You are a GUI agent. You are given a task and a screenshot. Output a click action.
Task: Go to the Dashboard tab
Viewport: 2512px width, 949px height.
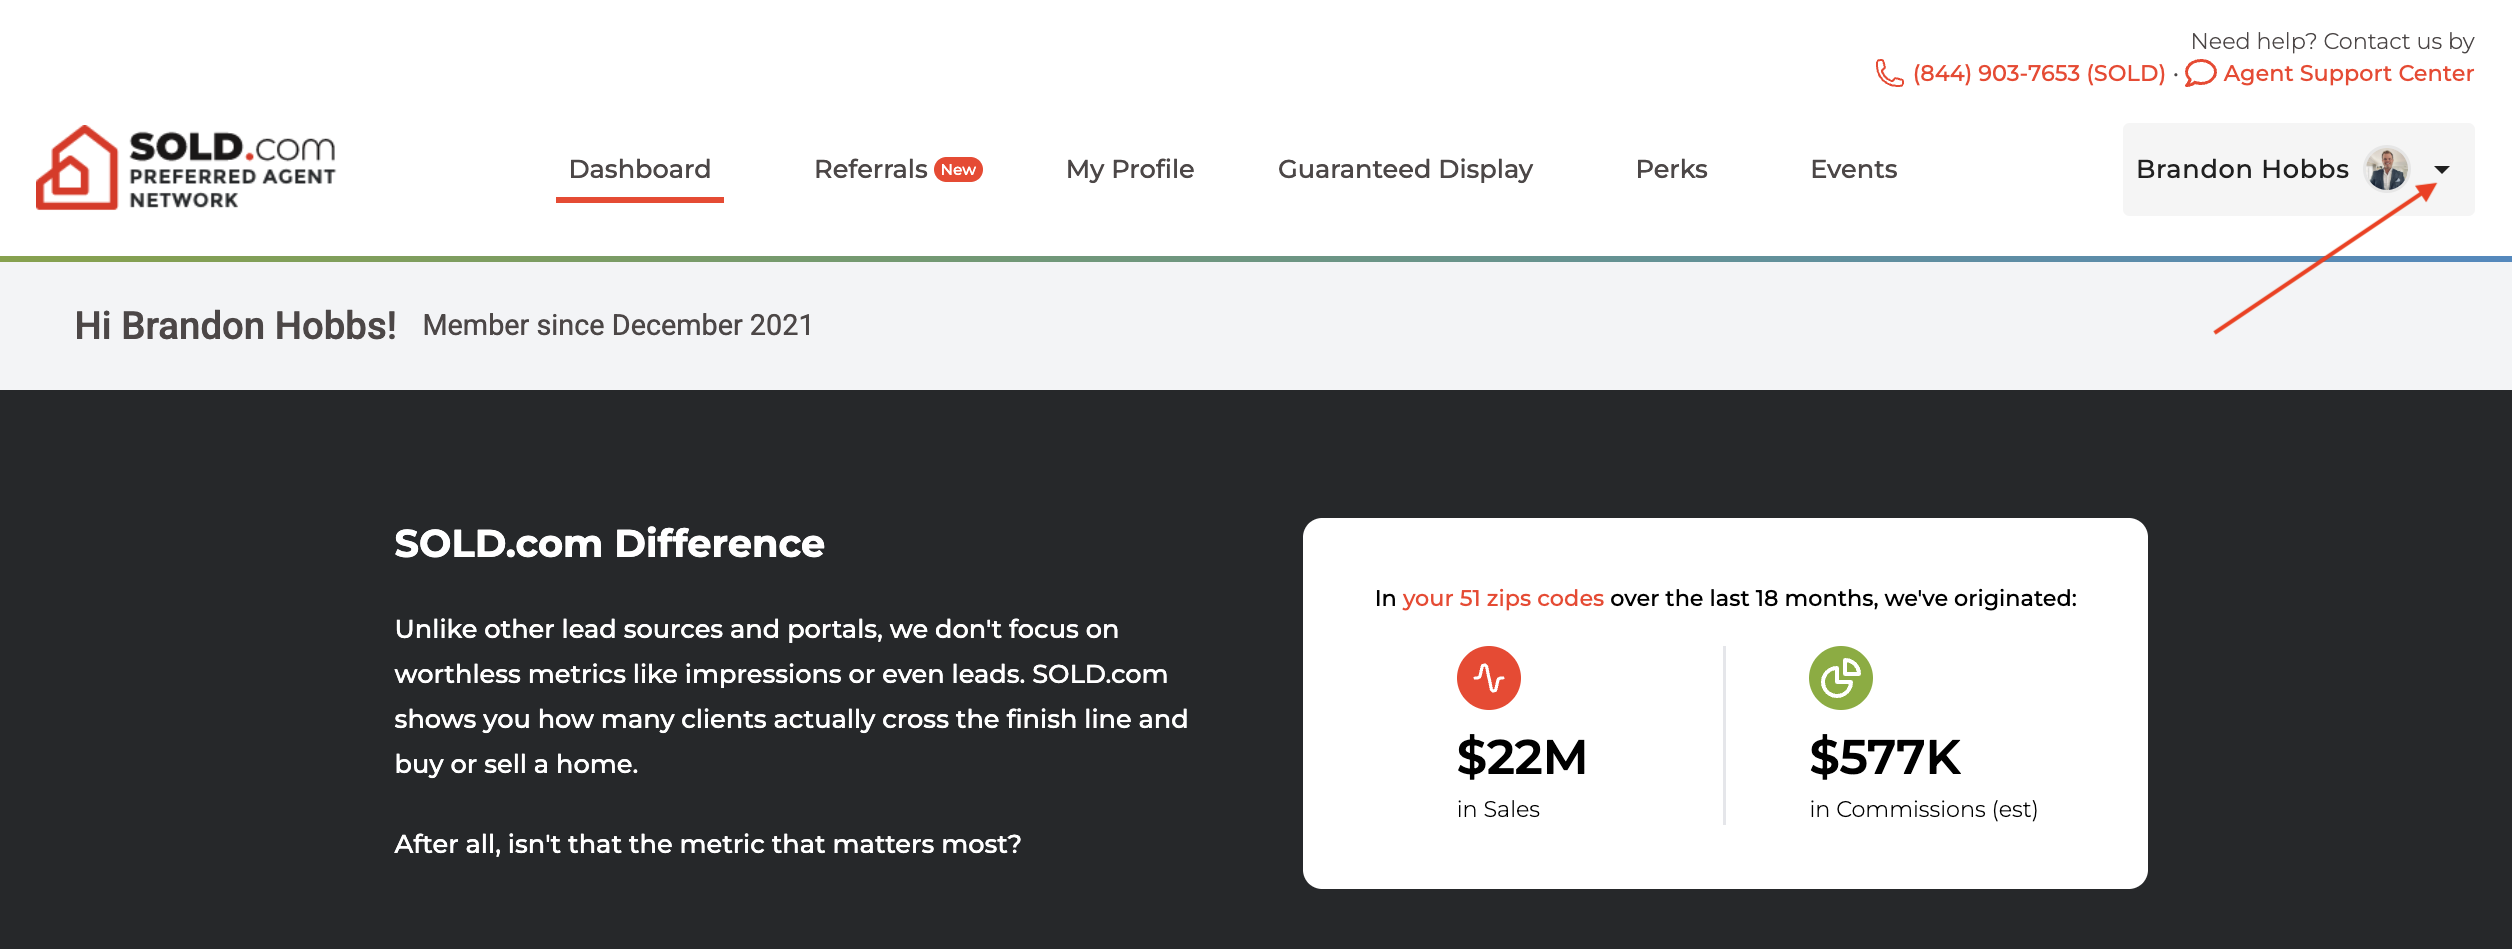tap(639, 169)
